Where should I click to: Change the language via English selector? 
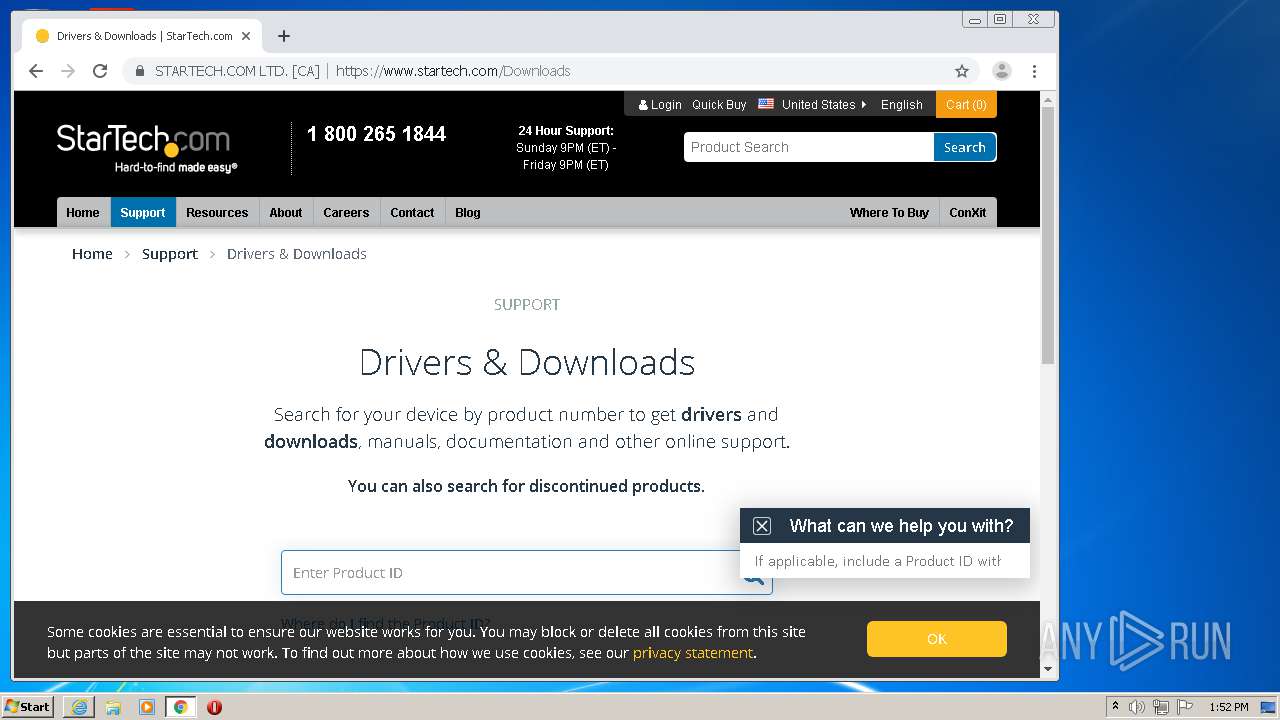click(901, 104)
